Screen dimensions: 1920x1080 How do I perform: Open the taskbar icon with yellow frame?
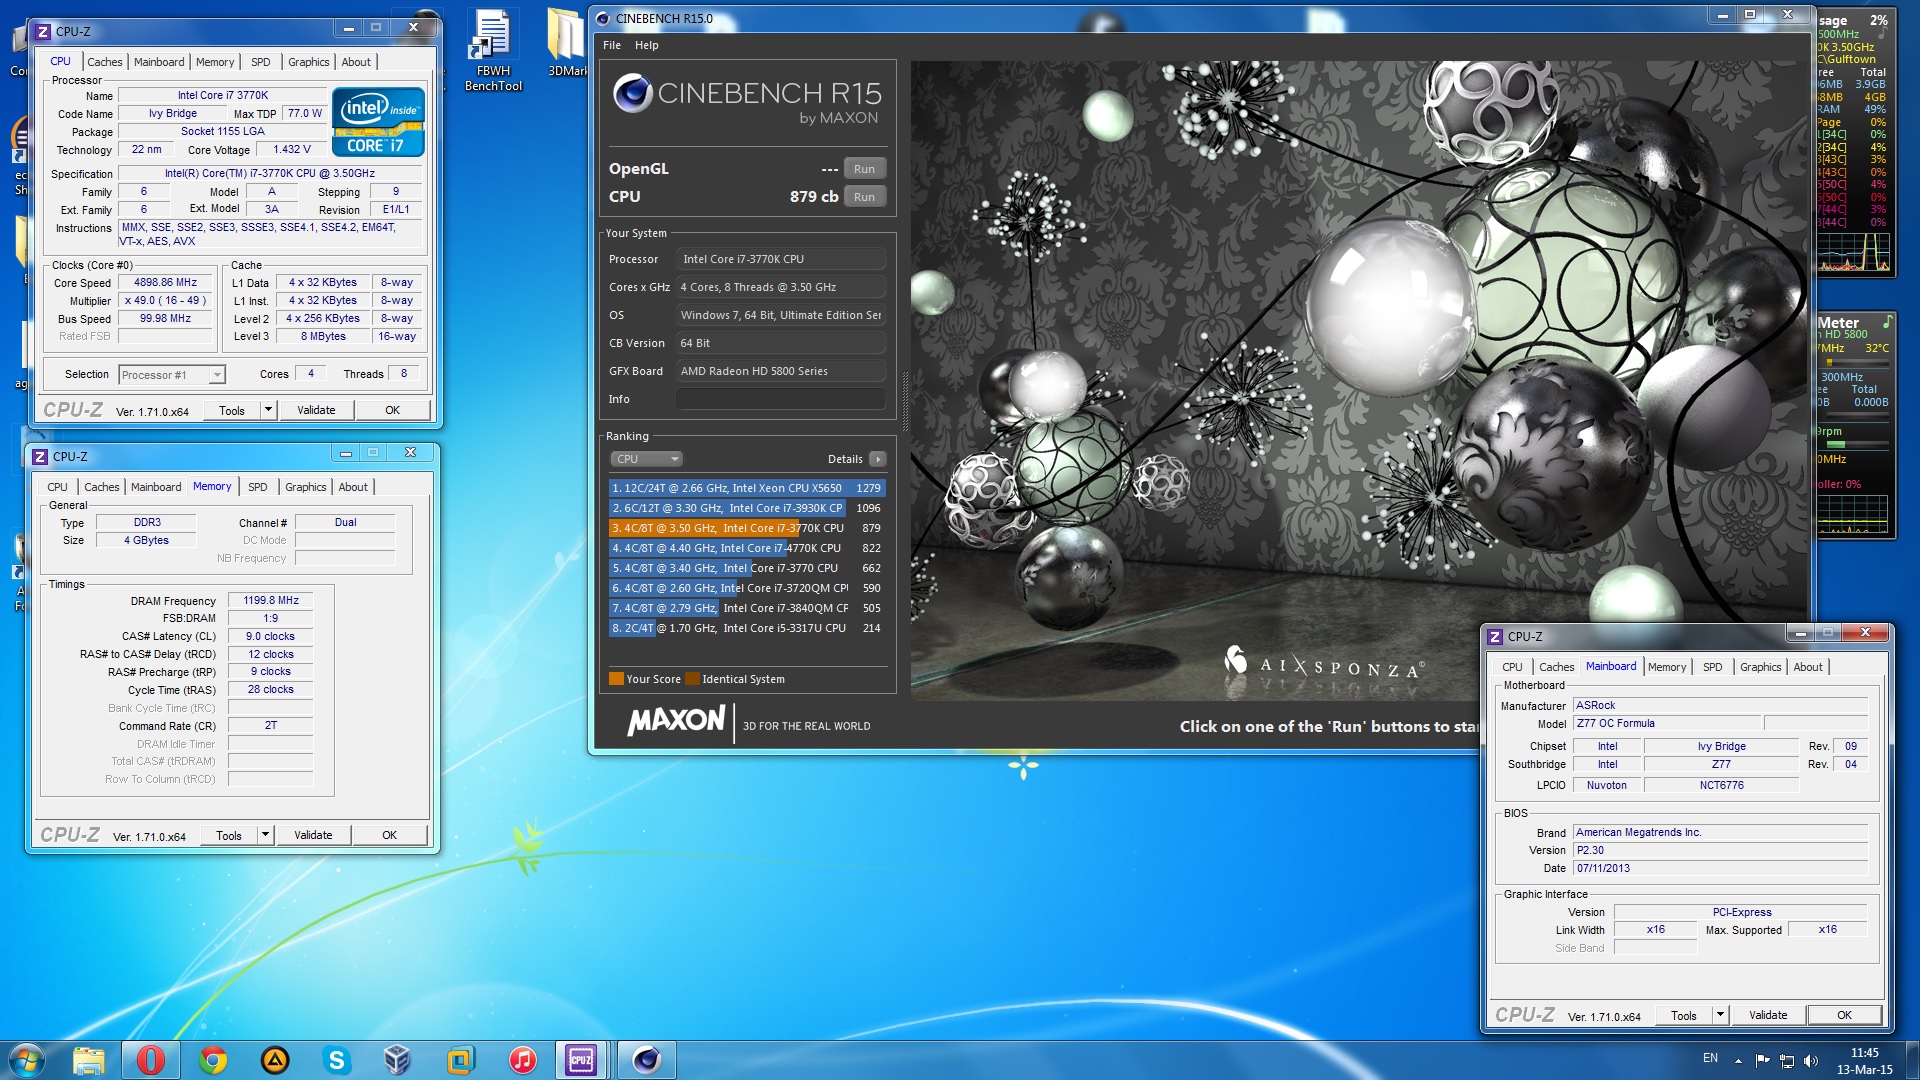pos(460,1060)
